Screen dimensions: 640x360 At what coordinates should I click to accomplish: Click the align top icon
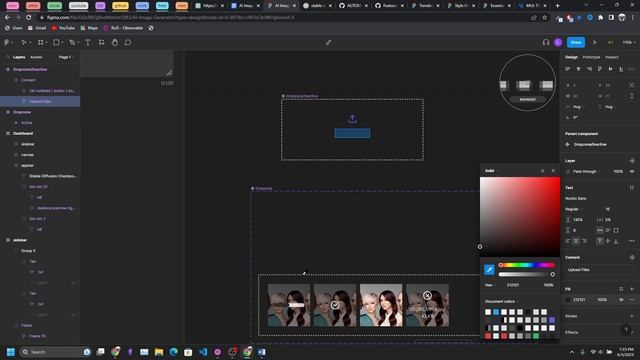pos(600,69)
